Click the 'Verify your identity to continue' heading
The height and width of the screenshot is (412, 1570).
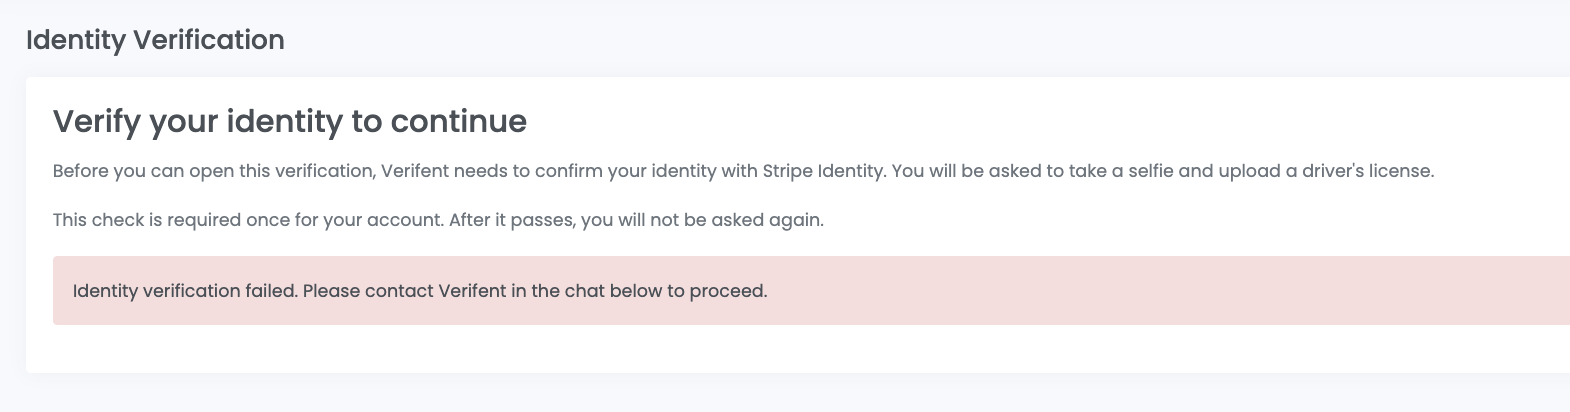[290, 121]
